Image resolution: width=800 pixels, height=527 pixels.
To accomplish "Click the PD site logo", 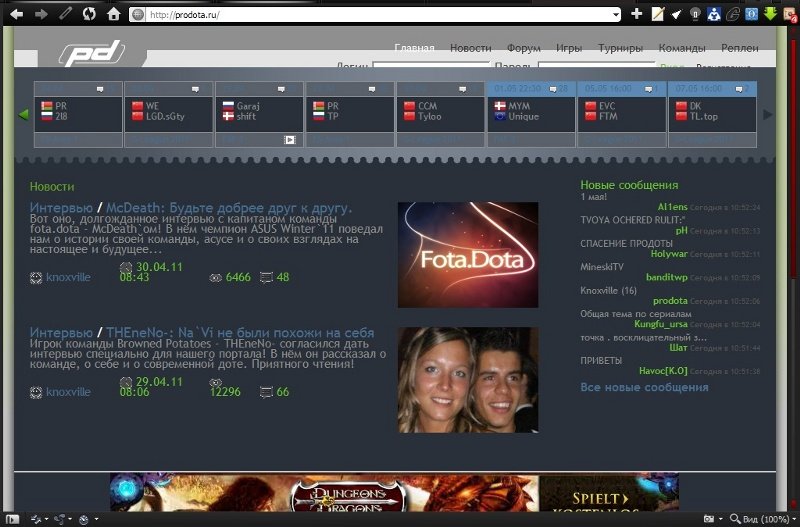I will point(90,53).
